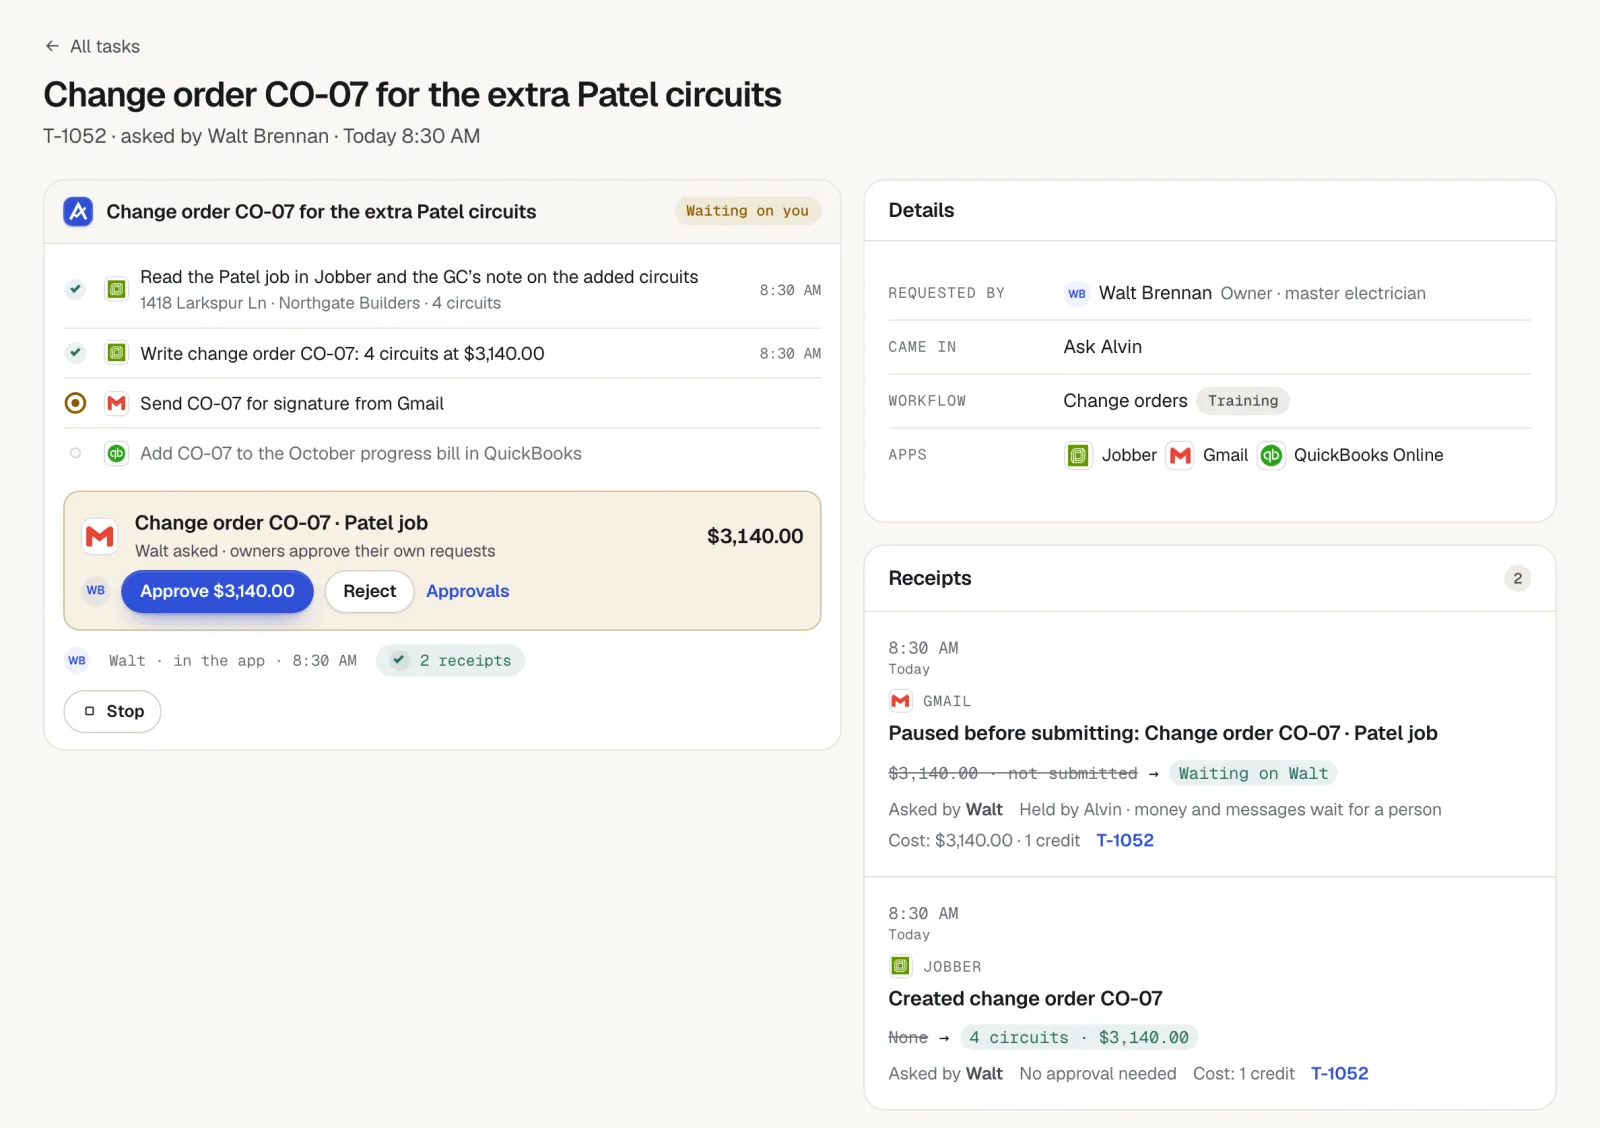Viewport: 1600px width, 1128px height.
Task: Open the 2 receipts pill
Action: [450, 661]
